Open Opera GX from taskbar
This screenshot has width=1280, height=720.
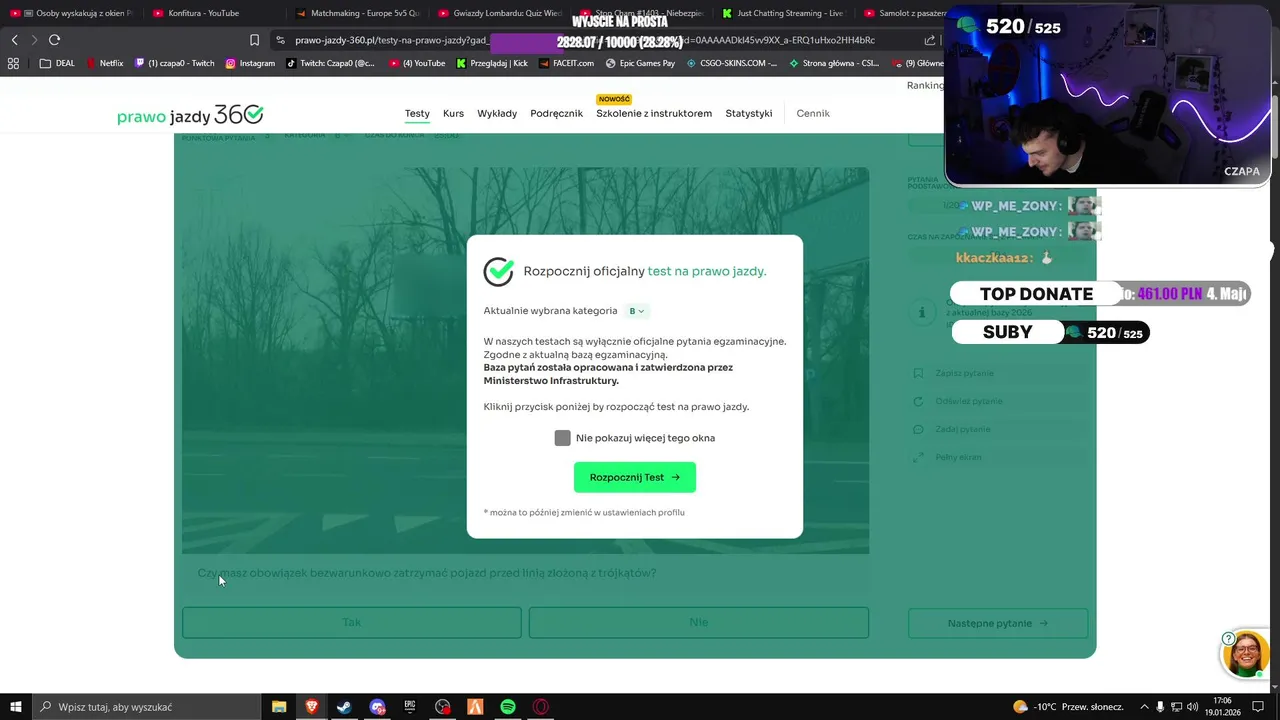[x=541, y=707]
